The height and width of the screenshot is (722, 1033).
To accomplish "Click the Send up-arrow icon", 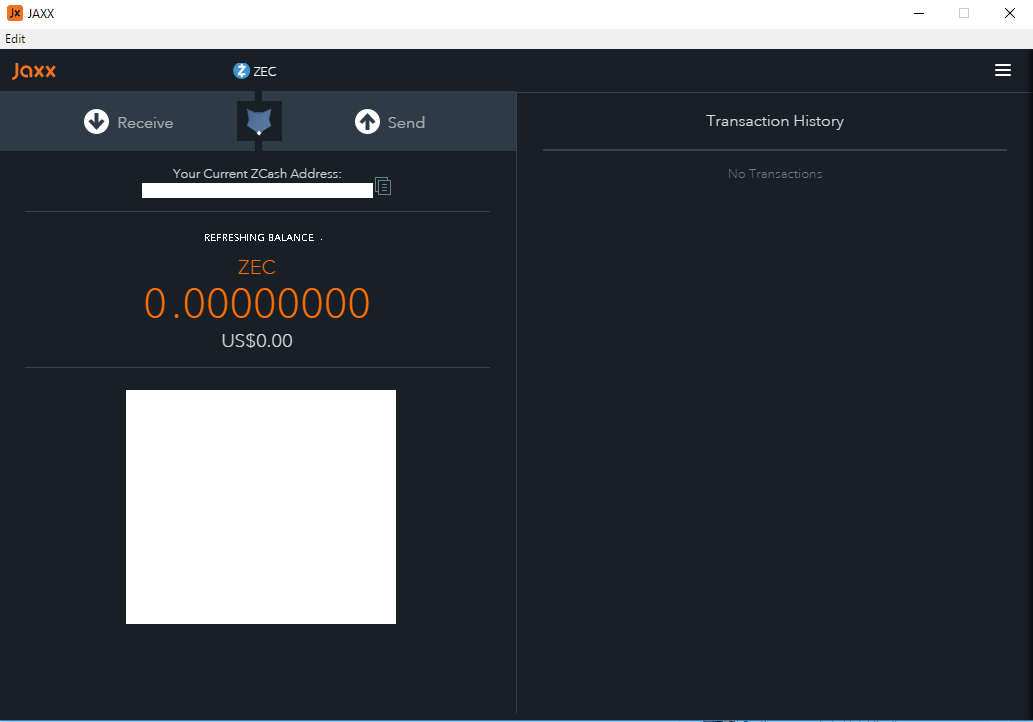I will [368, 122].
